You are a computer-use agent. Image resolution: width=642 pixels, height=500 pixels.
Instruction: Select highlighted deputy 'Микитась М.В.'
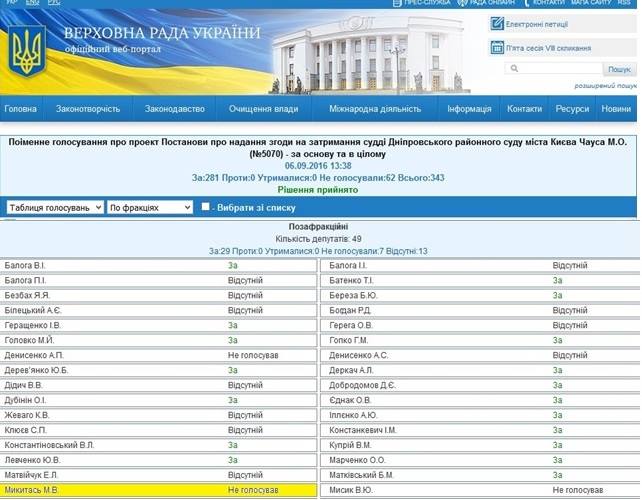click(x=32, y=490)
